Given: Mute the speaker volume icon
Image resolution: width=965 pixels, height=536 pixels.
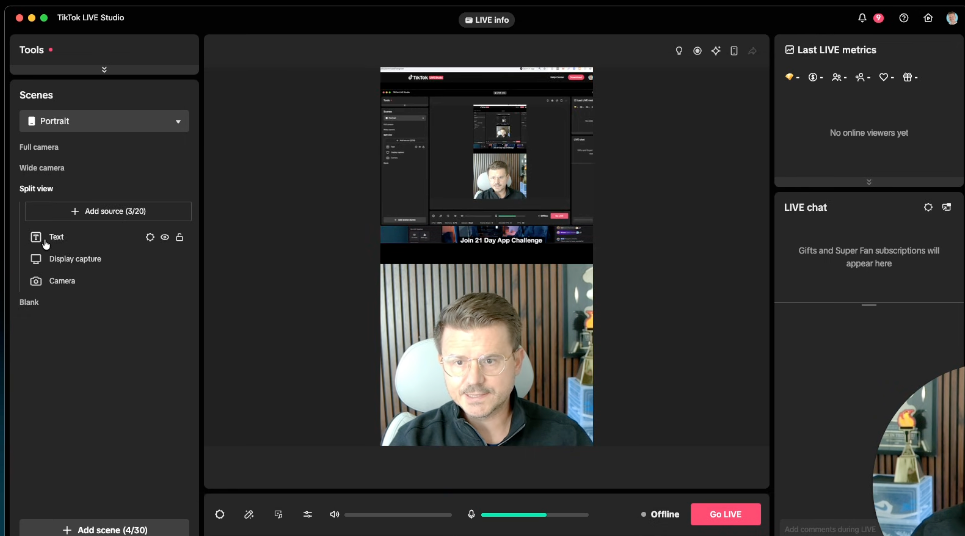Looking at the screenshot, I should (x=334, y=514).
